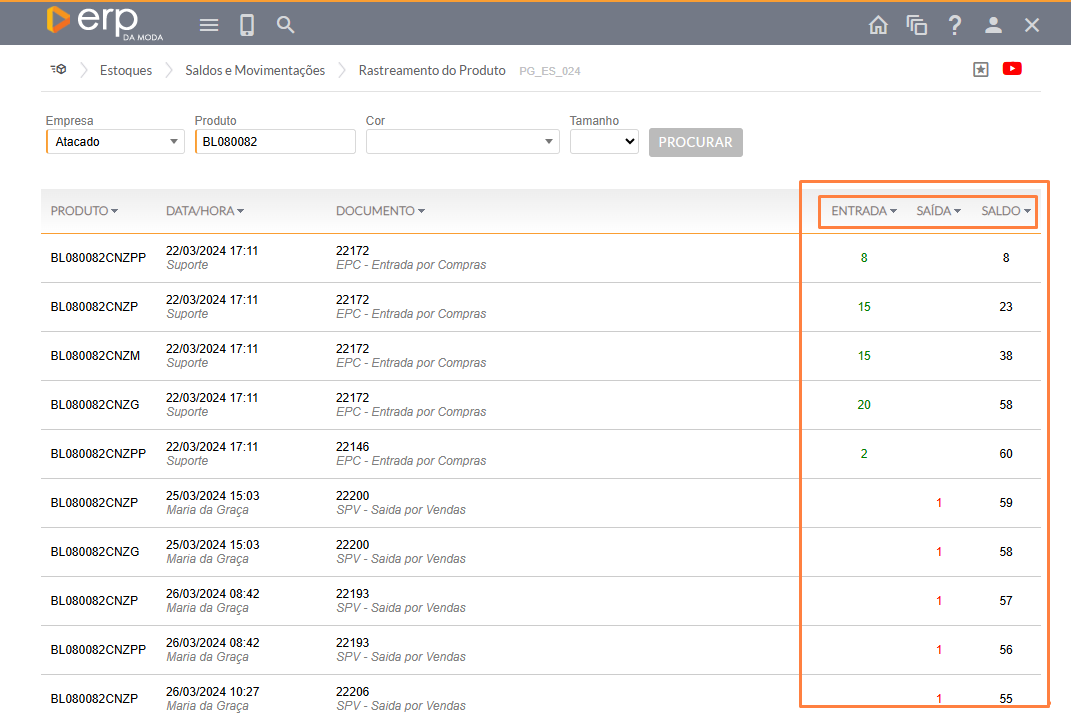Navigate to Estoques breadcrumb
Viewport: 1071px width, 714px height.
126,70
